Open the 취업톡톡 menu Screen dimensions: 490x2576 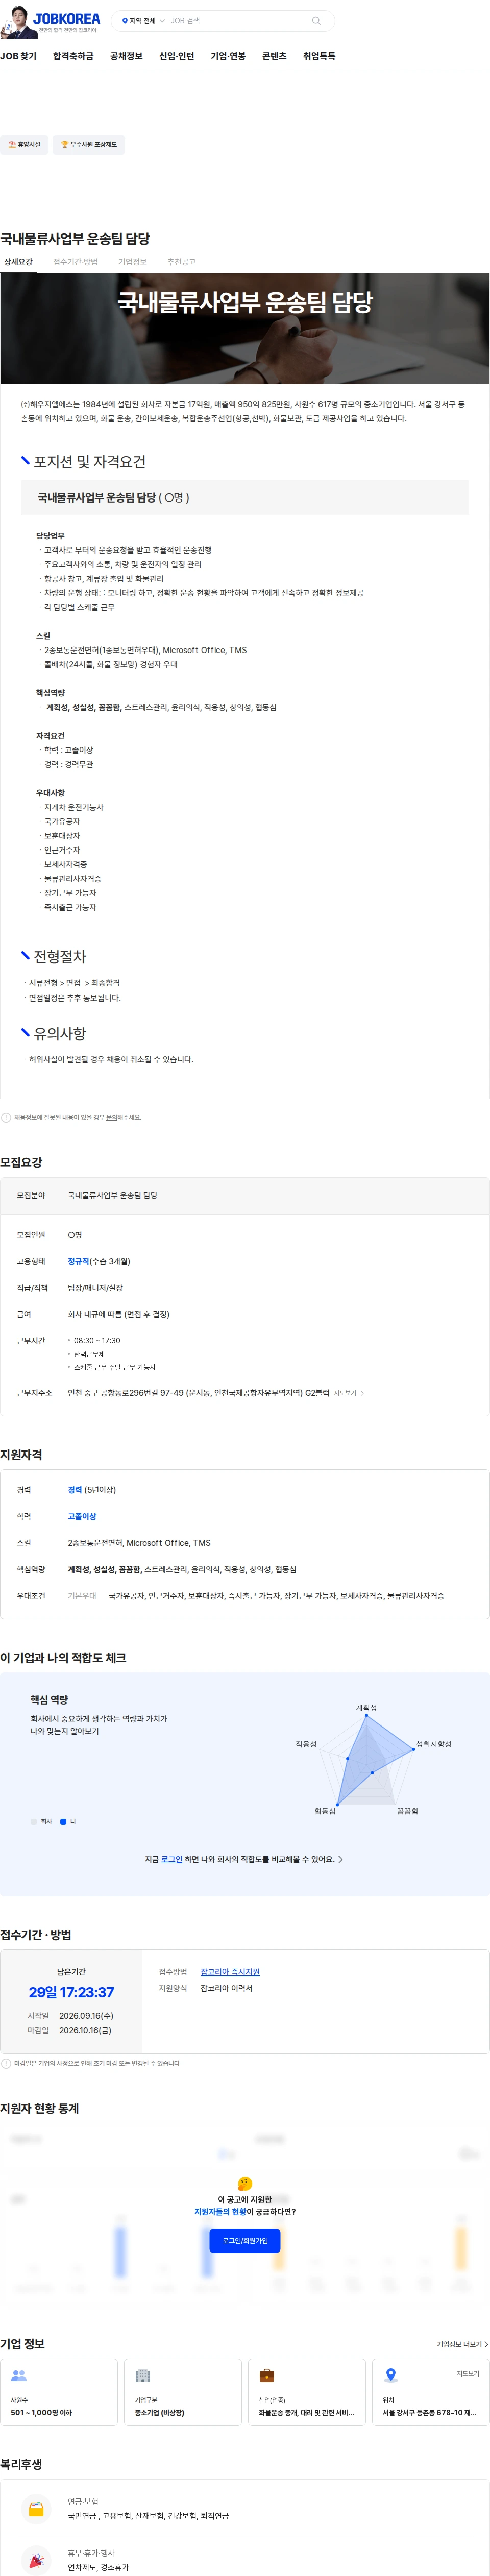point(319,56)
